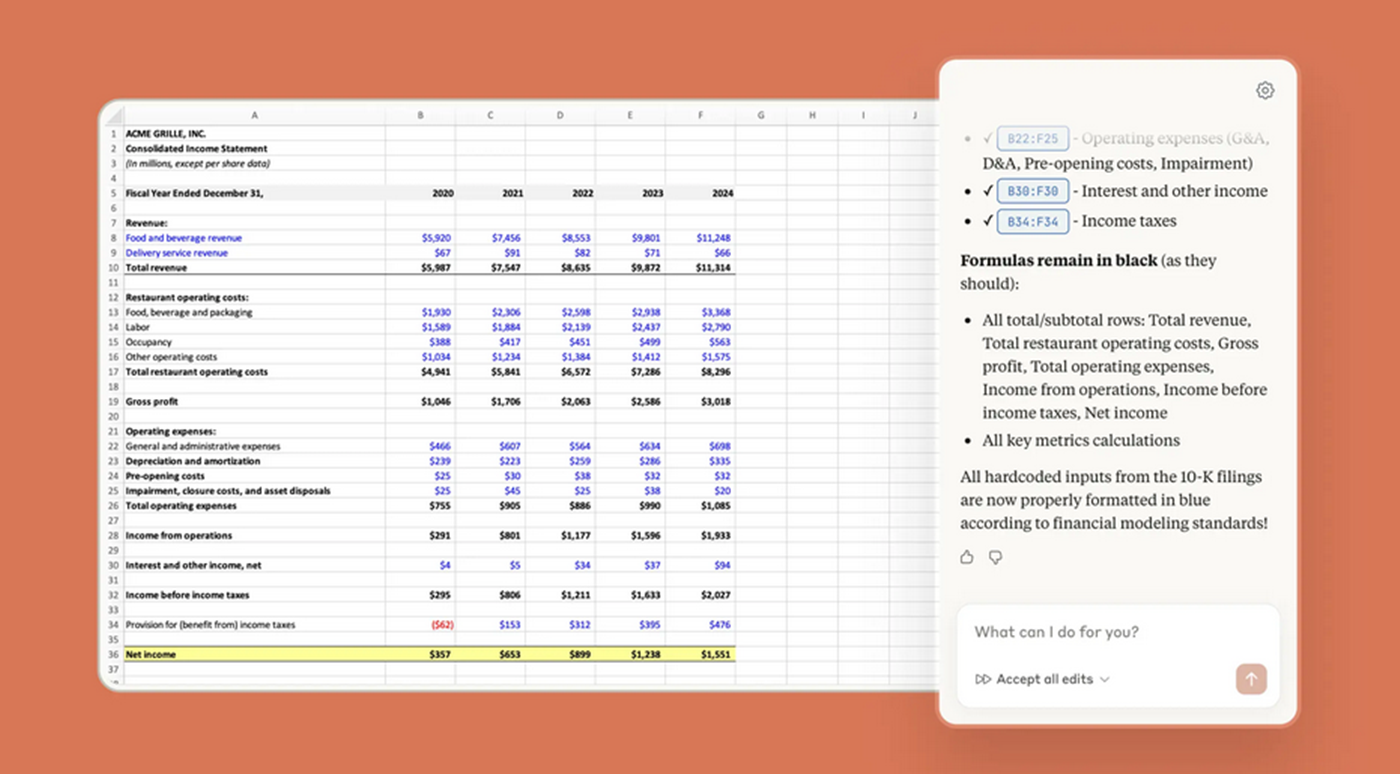
Task: Select the 2024 Total revenue cell $11,314
Action: (x=713, y=268)
